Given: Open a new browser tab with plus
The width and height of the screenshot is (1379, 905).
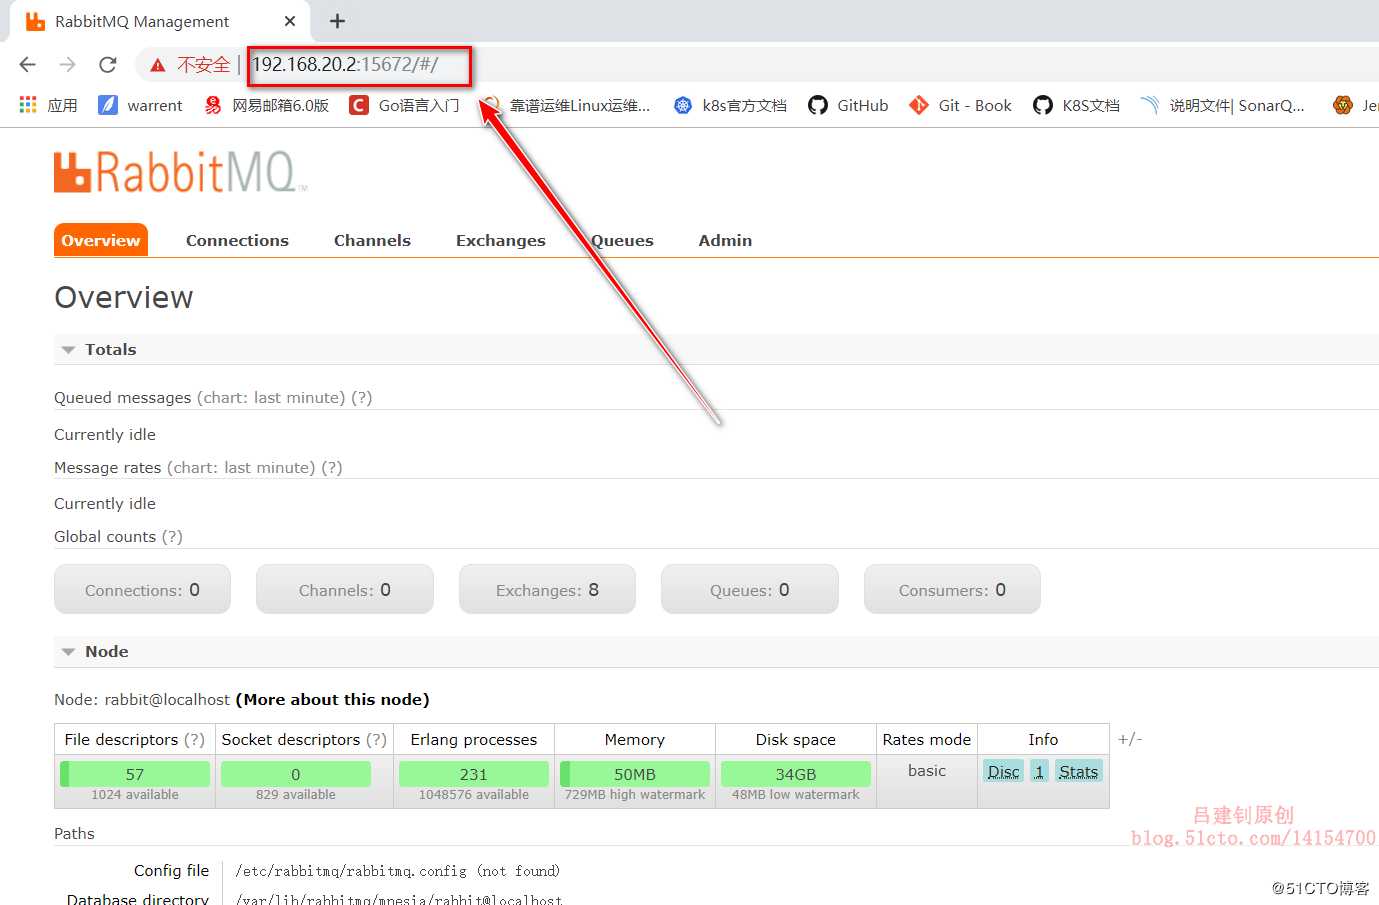Looking at the screenshot, I should [337, 21].
